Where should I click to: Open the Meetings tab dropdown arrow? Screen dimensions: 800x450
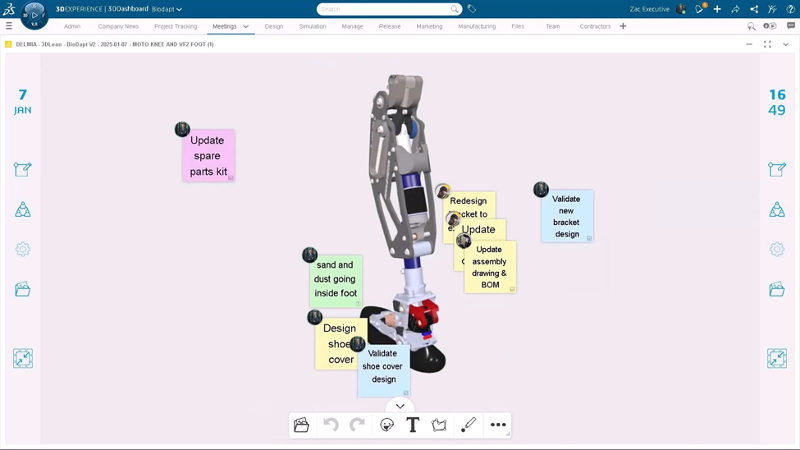pos(246,27)
